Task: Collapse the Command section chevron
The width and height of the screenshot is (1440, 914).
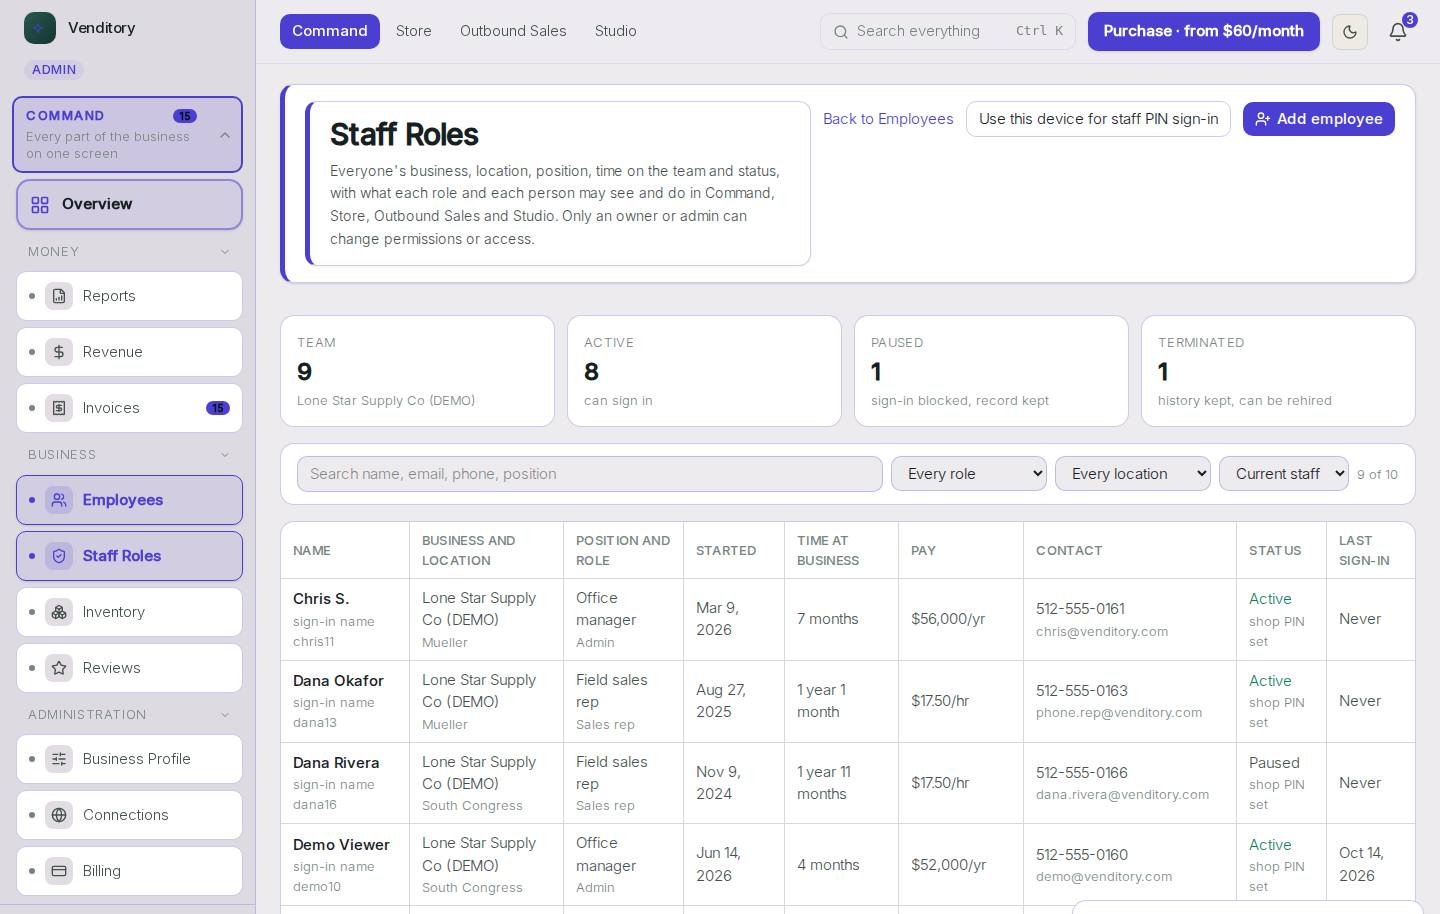Action: point(225,135)
